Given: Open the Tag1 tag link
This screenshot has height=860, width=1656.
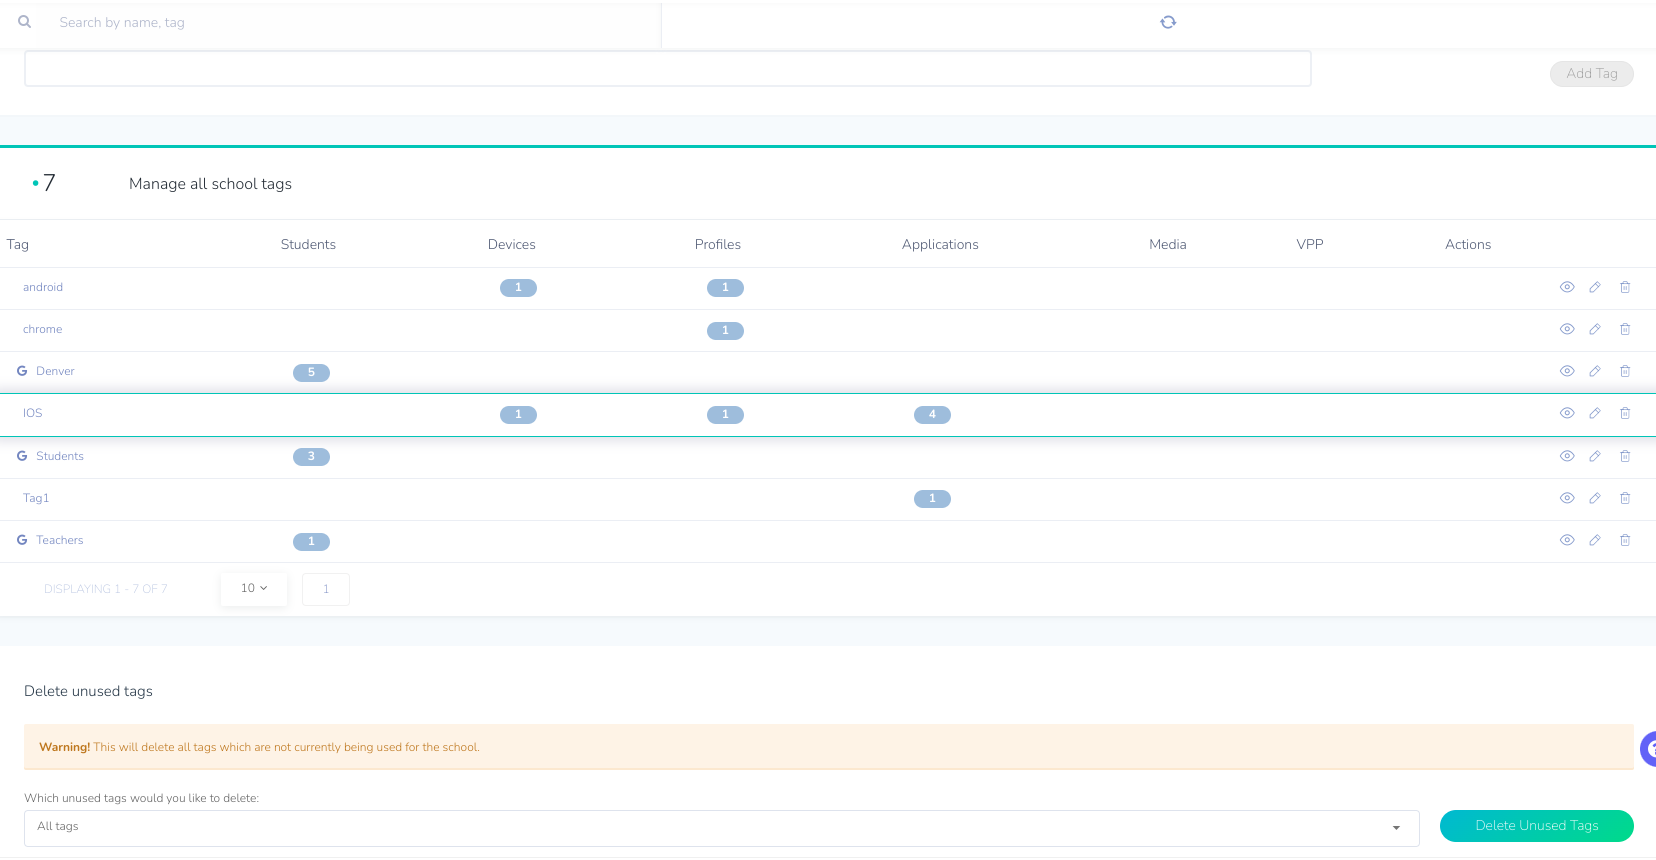Looking at the screenshot, I should [36, 498].
